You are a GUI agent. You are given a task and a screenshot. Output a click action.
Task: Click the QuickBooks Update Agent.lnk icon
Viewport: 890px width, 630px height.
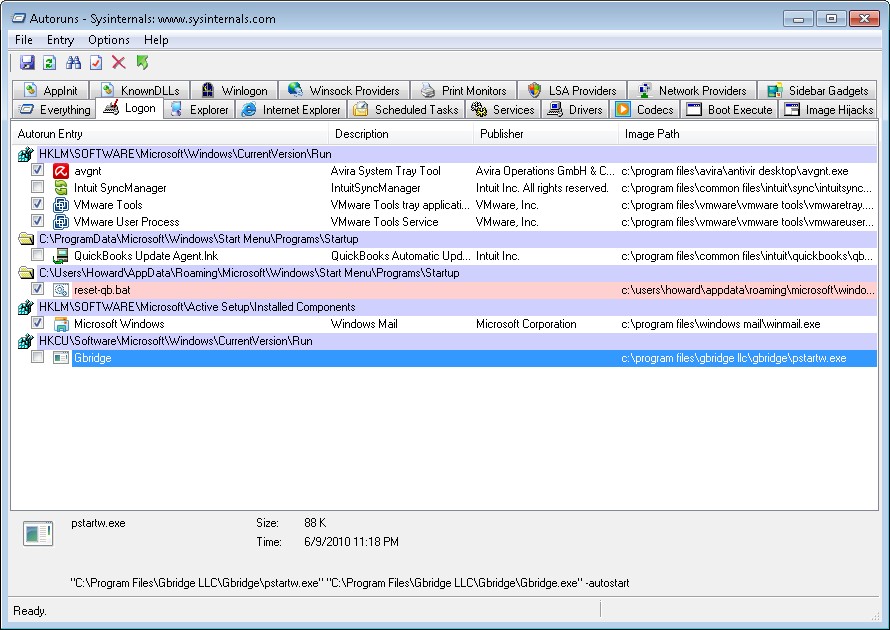(61, 256)
